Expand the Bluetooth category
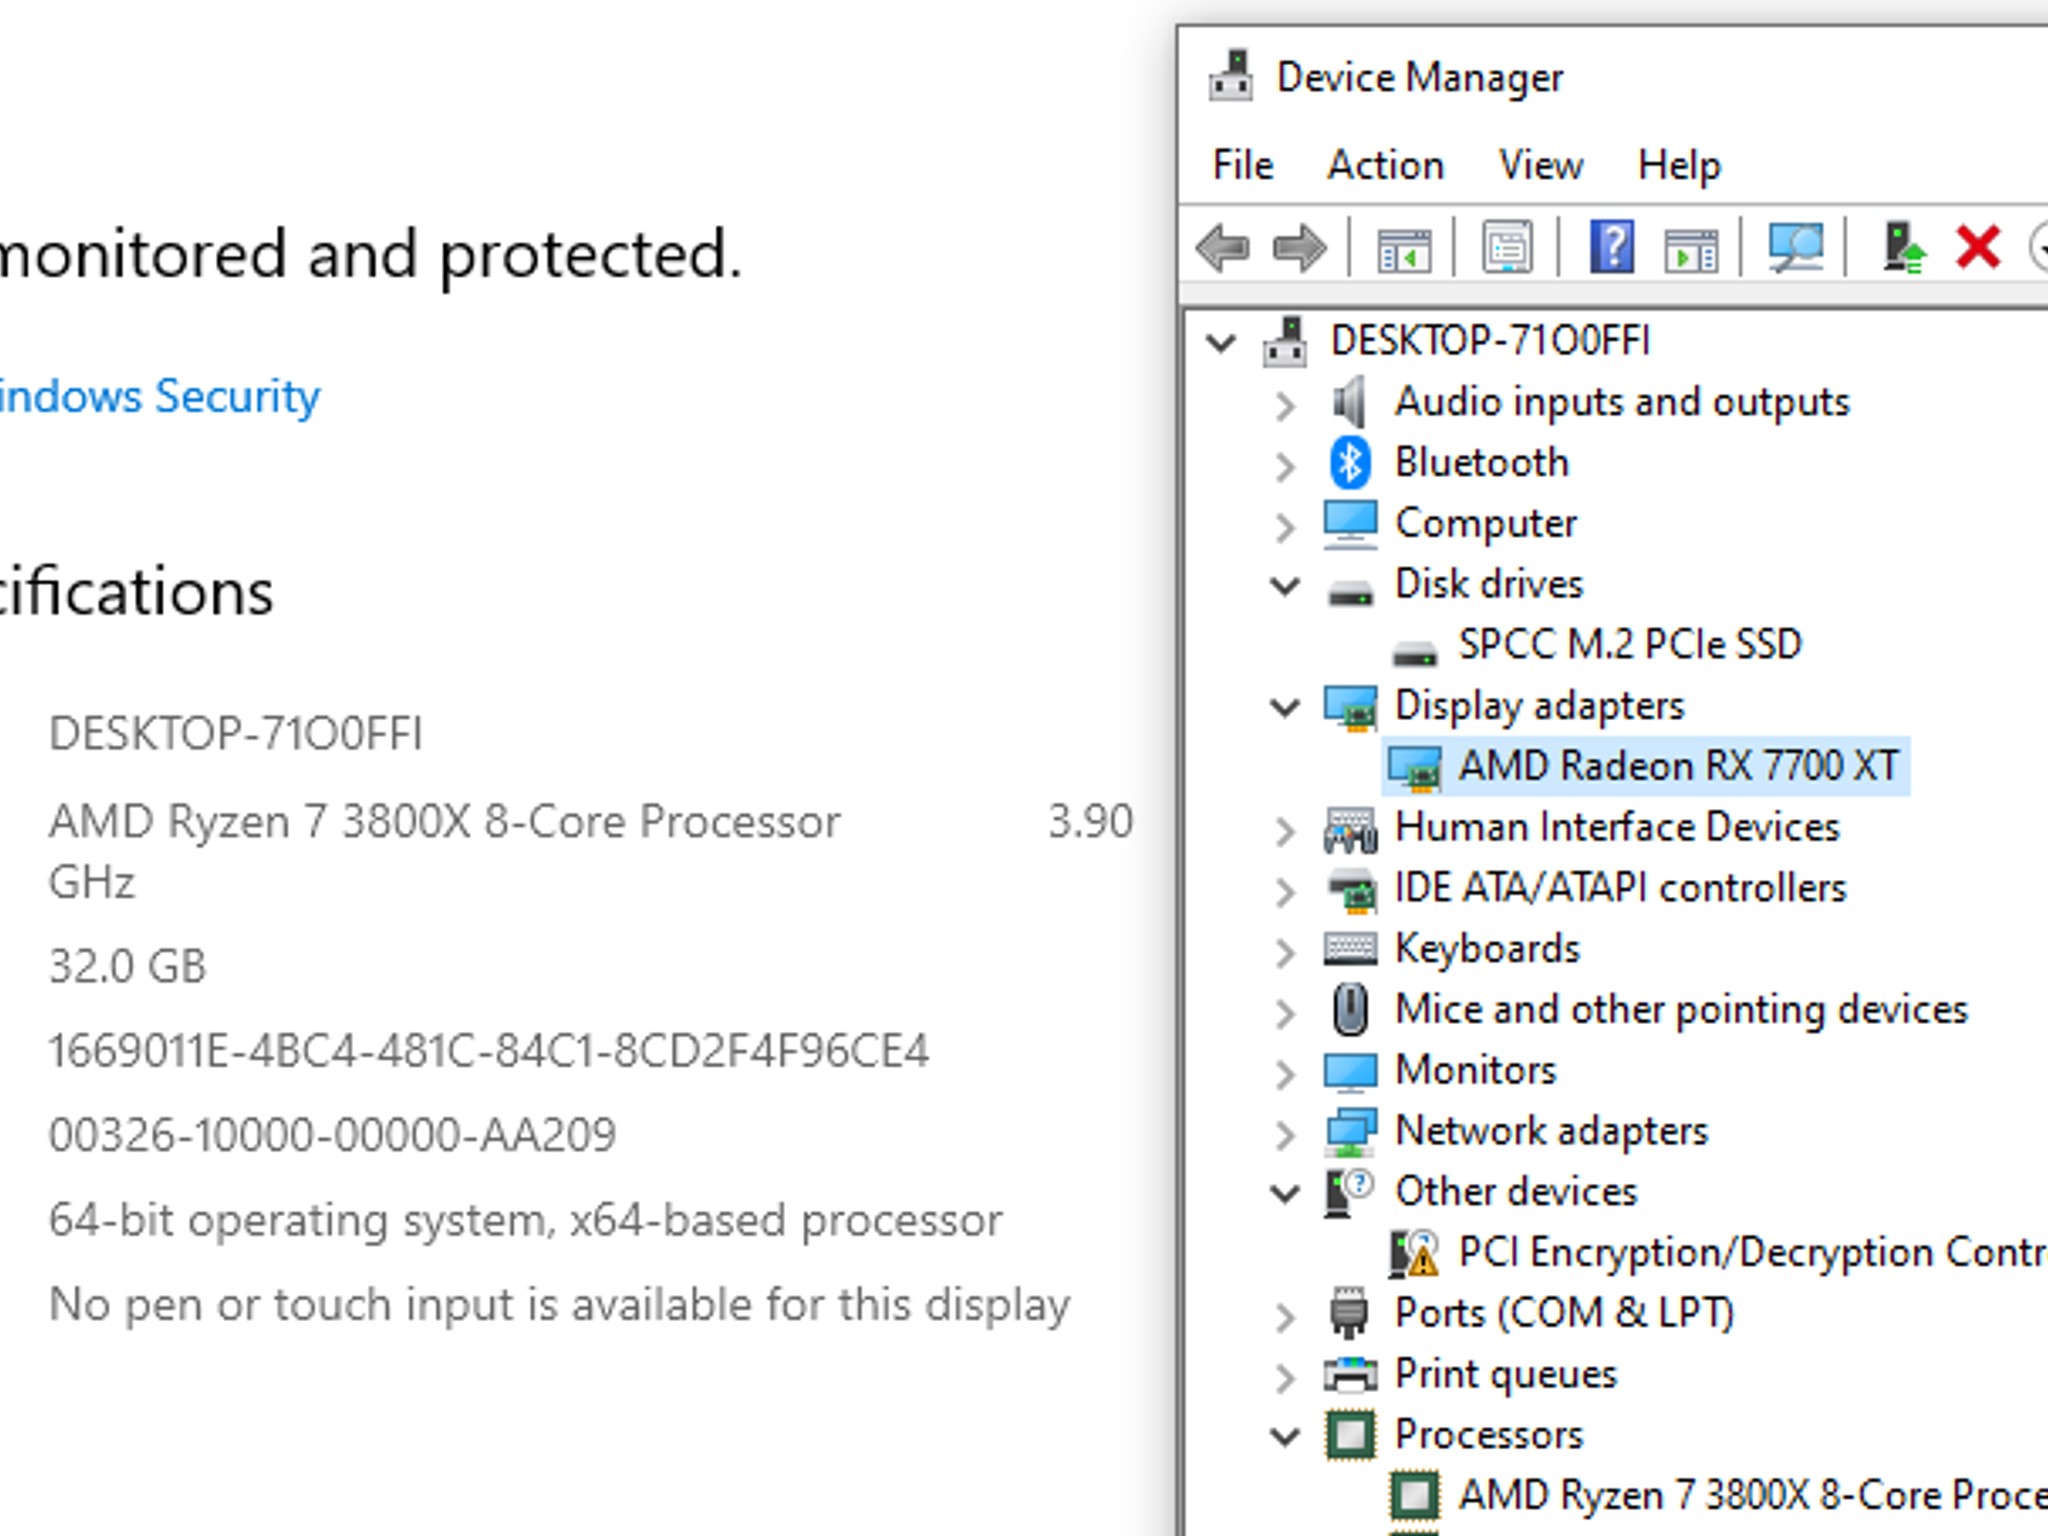 (x=1285, y=466)
